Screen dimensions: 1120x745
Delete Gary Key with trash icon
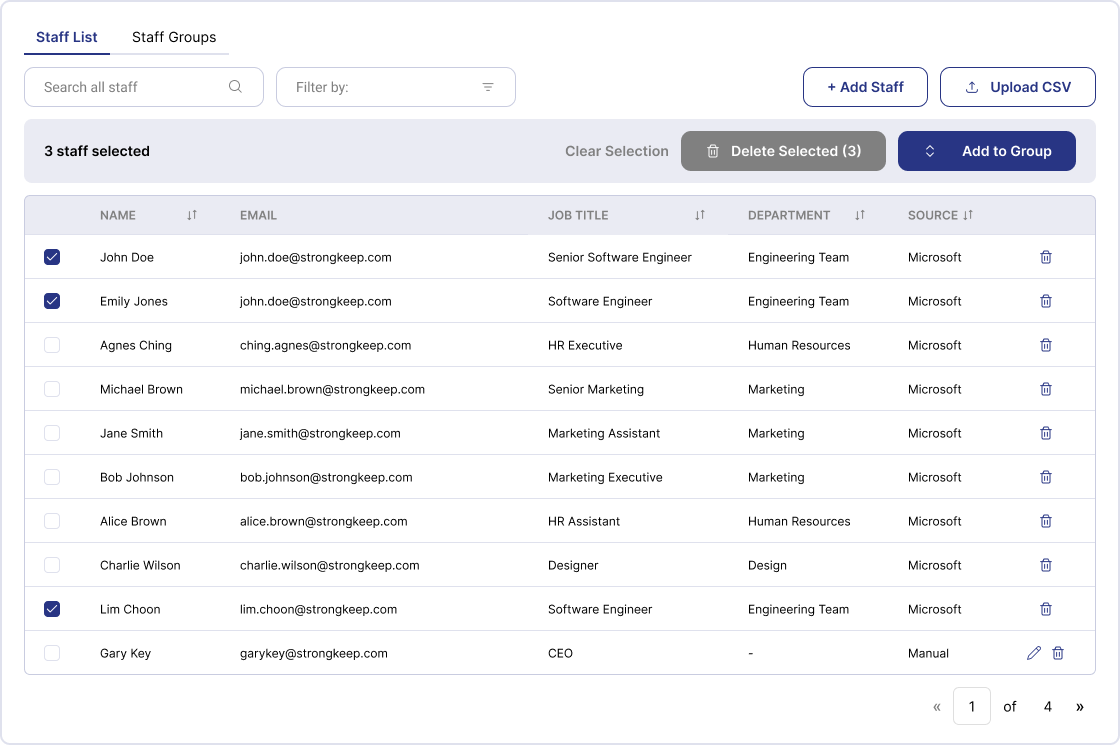tap(1058, 653)
